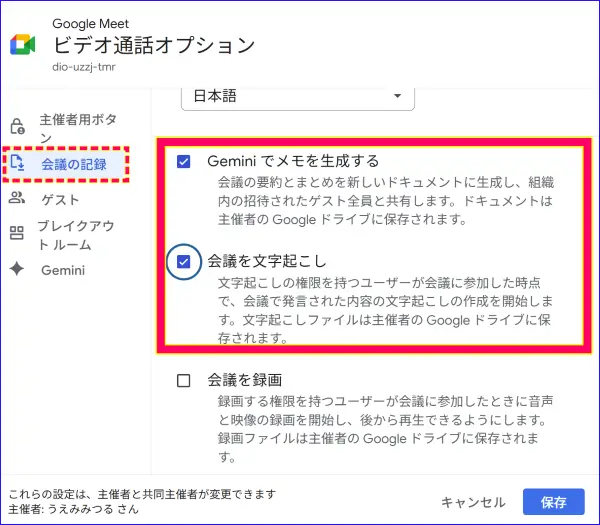This screenshot has height=525, width=600.
Task: Toggle the 会議を文字起こし checkbox
Action: [184, 262]
